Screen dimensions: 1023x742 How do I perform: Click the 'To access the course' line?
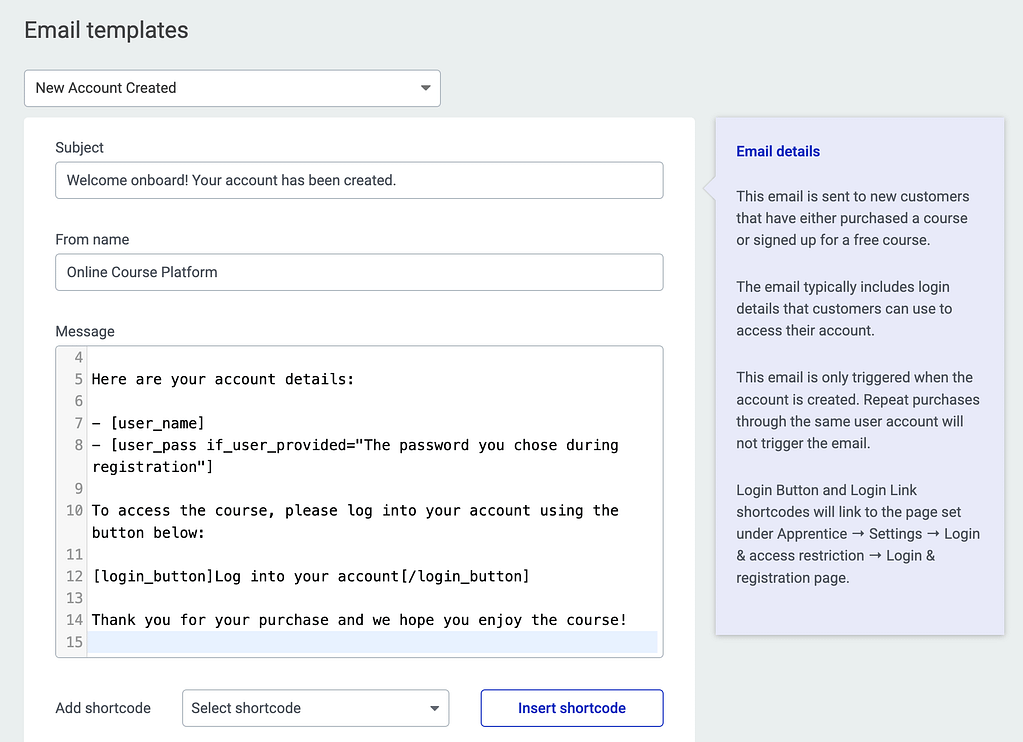pos(355,521)
